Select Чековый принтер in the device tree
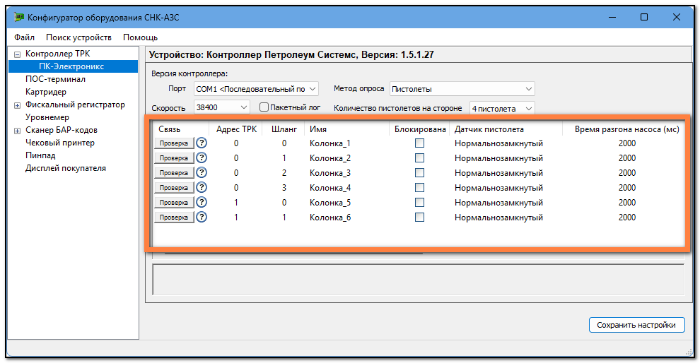The image size is (700, 363). tap(60, 142)
